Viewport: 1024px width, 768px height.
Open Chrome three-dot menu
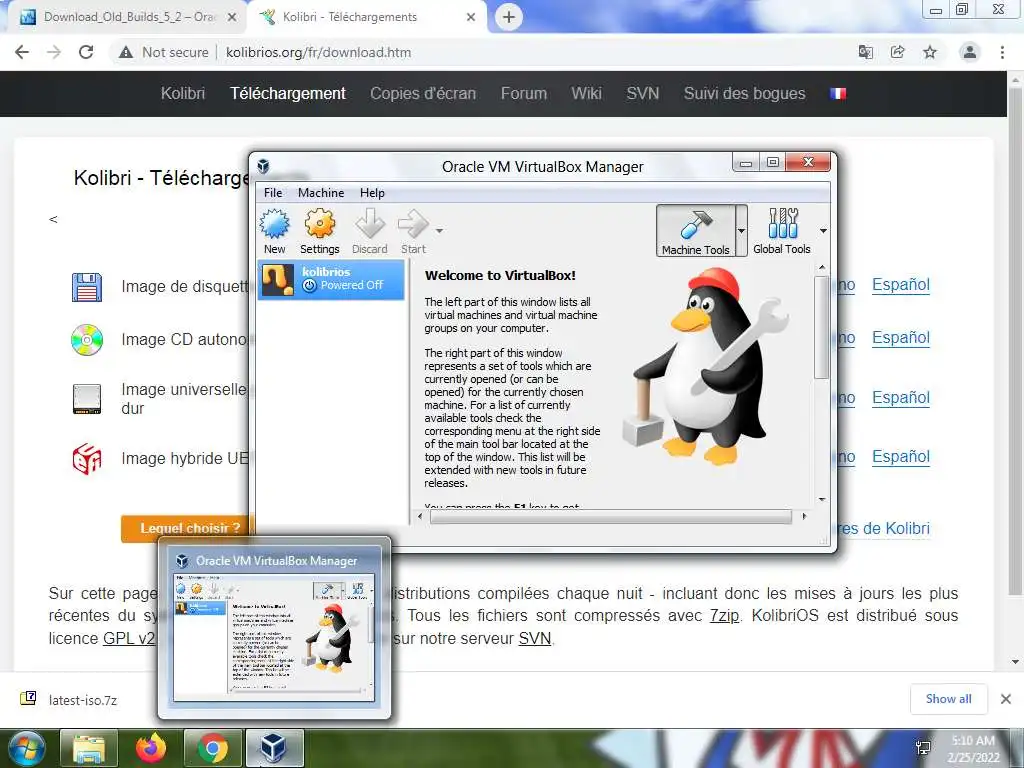[x=1002, y=52]
